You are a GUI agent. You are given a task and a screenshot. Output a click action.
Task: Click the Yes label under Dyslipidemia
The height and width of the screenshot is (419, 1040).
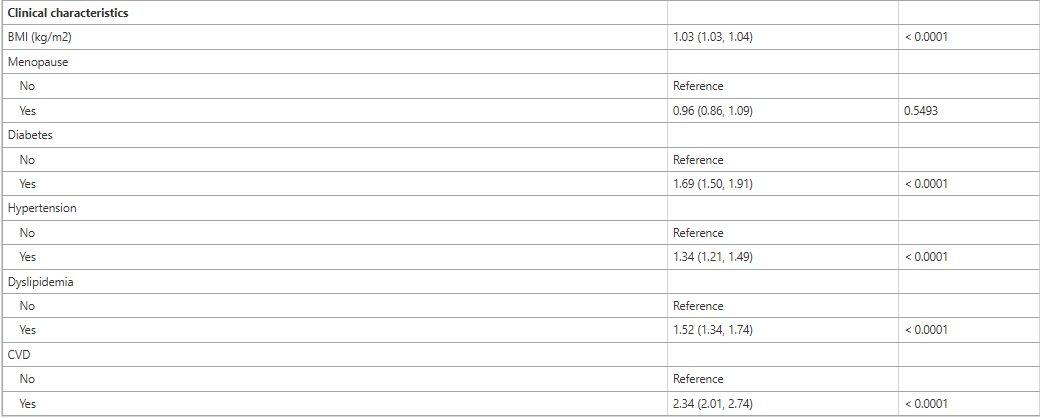28,329
